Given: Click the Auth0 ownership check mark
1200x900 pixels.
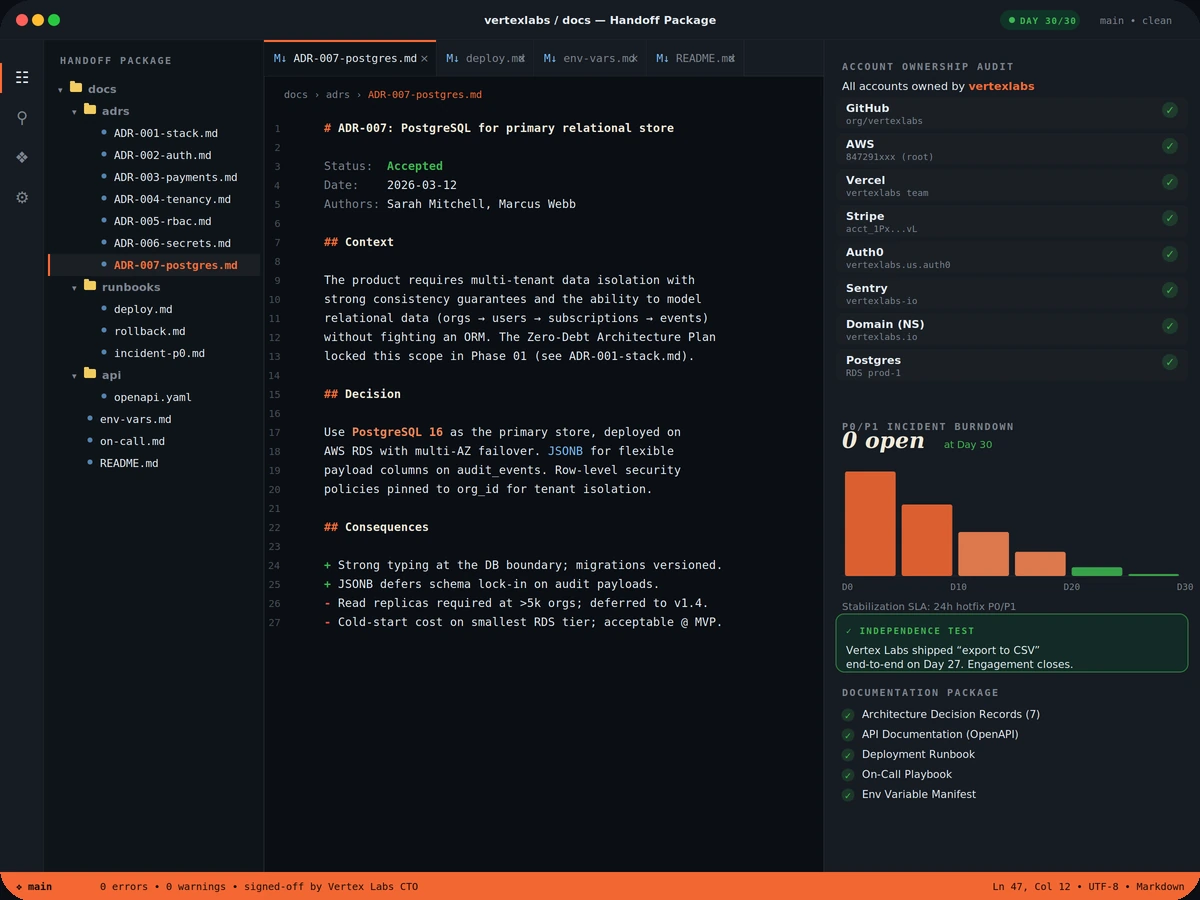Looking at the screenshot, I should coord(1170,254).
